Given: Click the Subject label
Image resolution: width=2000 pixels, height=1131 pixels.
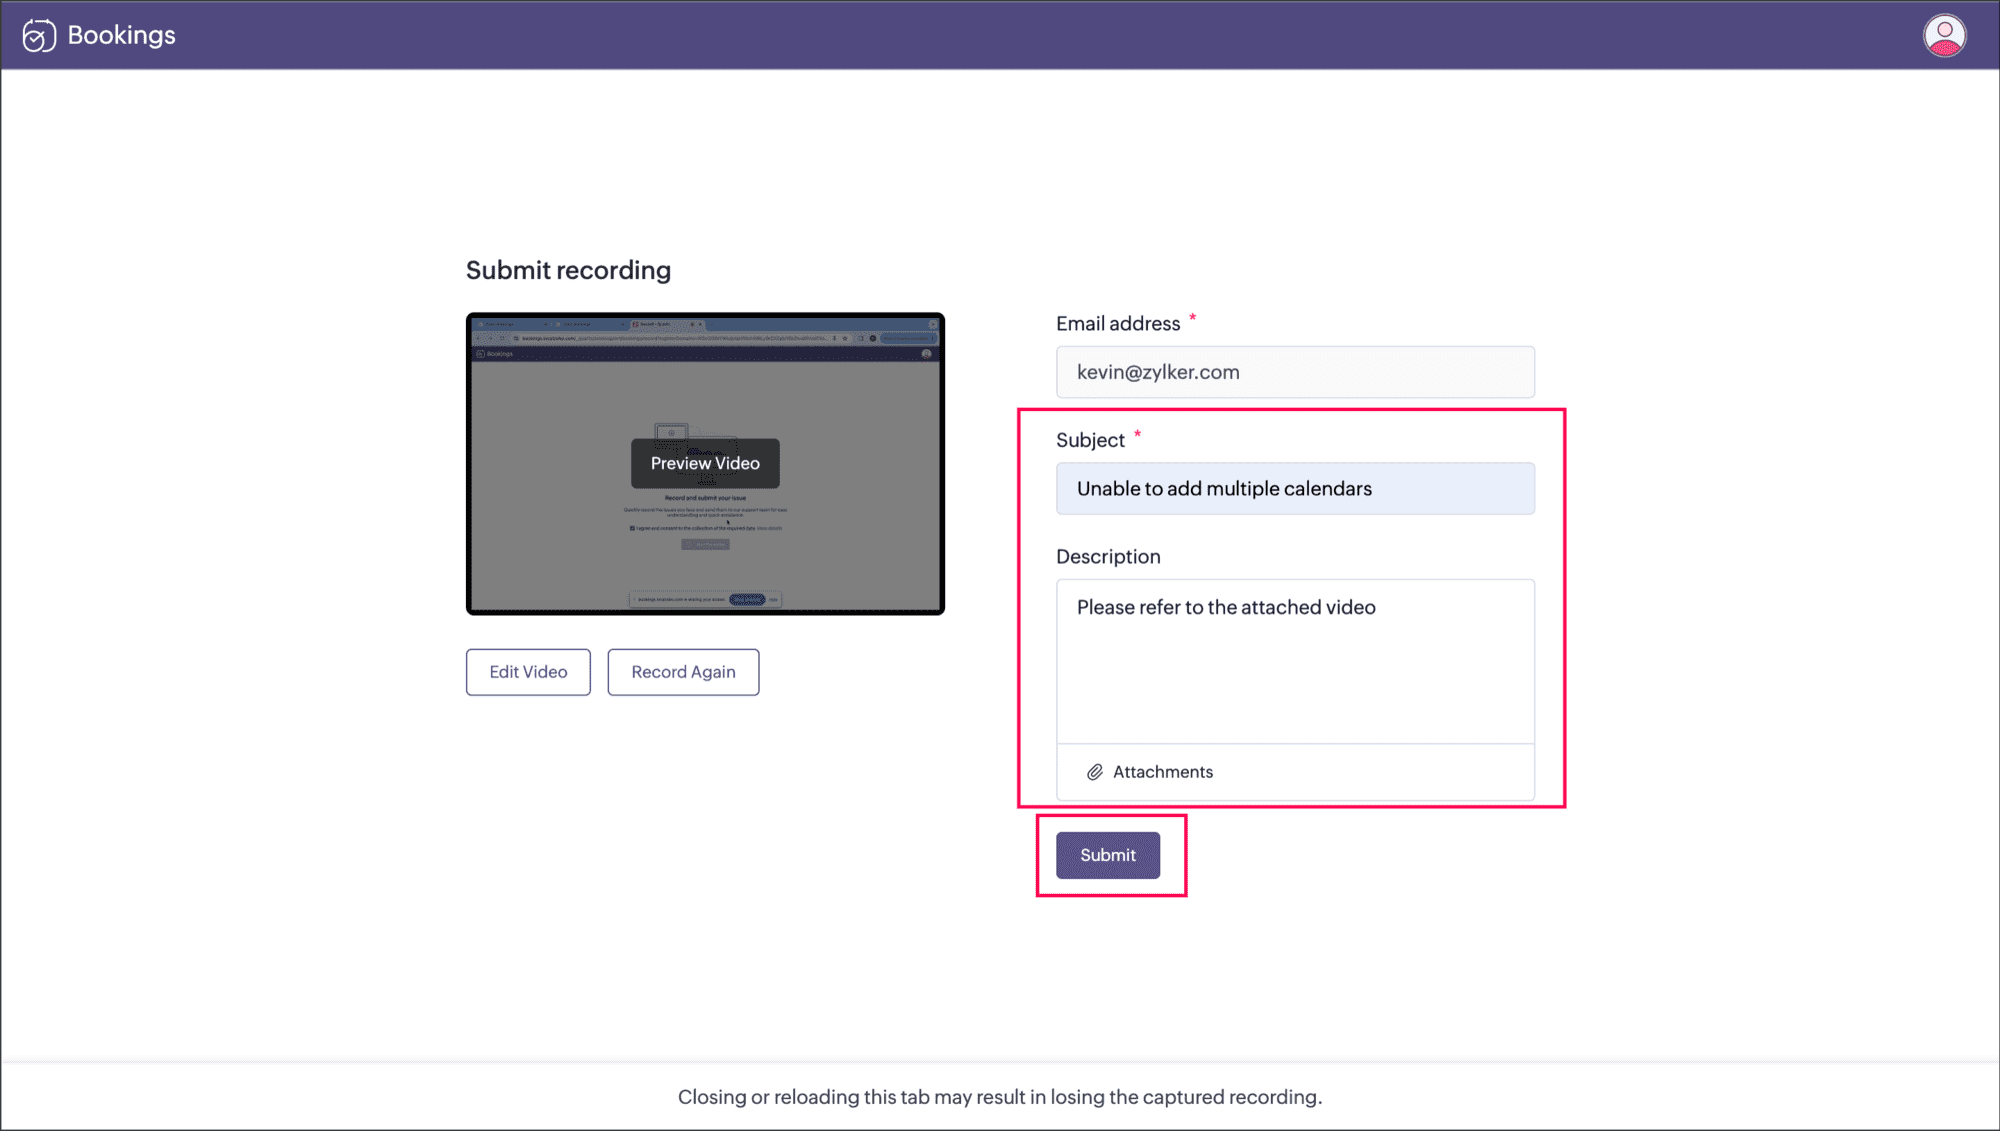Looking at the screenshot, I should pos(1090,440).
